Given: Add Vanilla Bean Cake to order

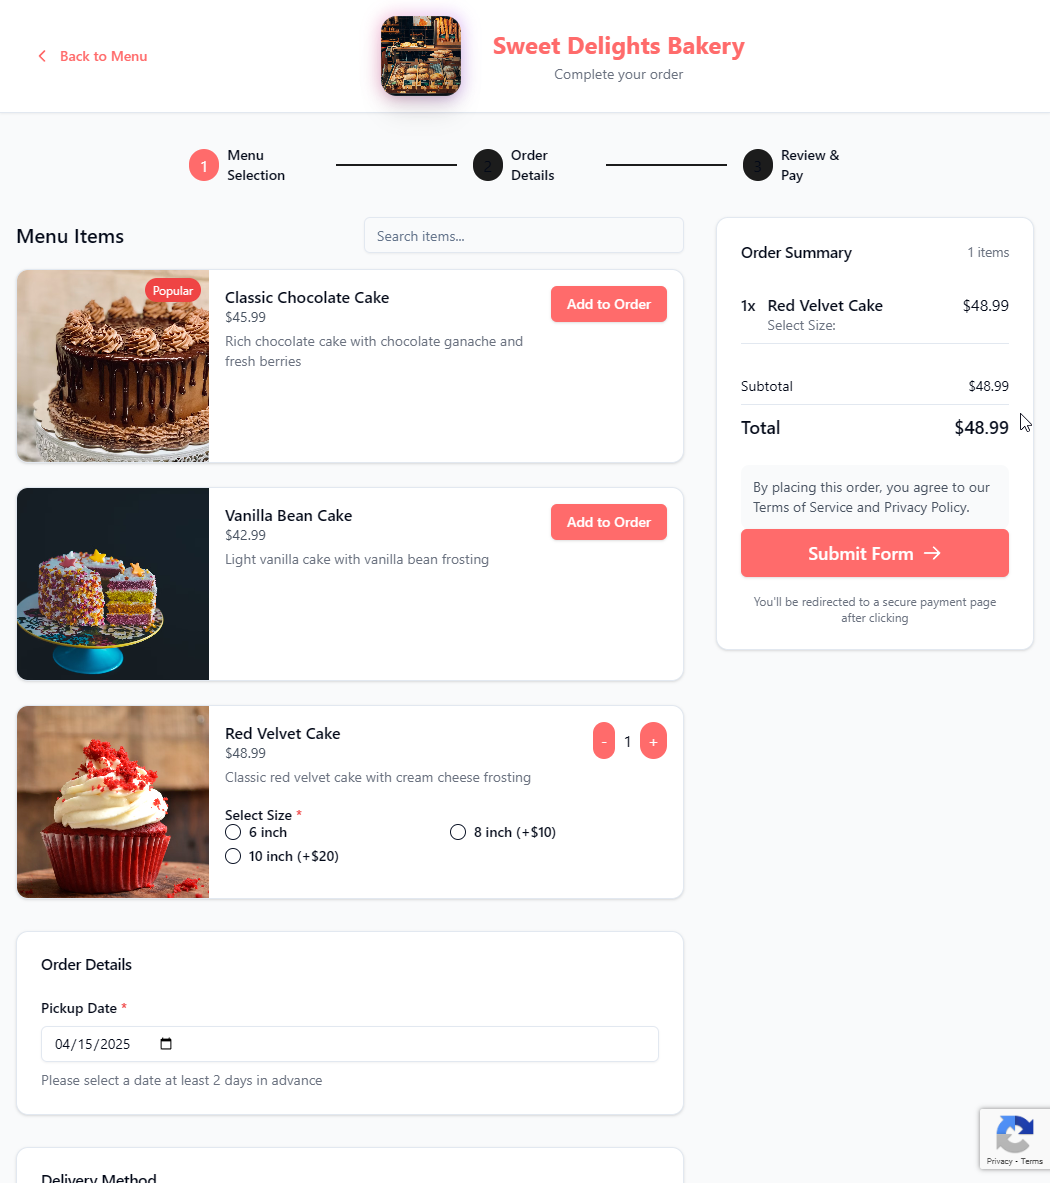Looking at the screenshot, I should [609, 522].
